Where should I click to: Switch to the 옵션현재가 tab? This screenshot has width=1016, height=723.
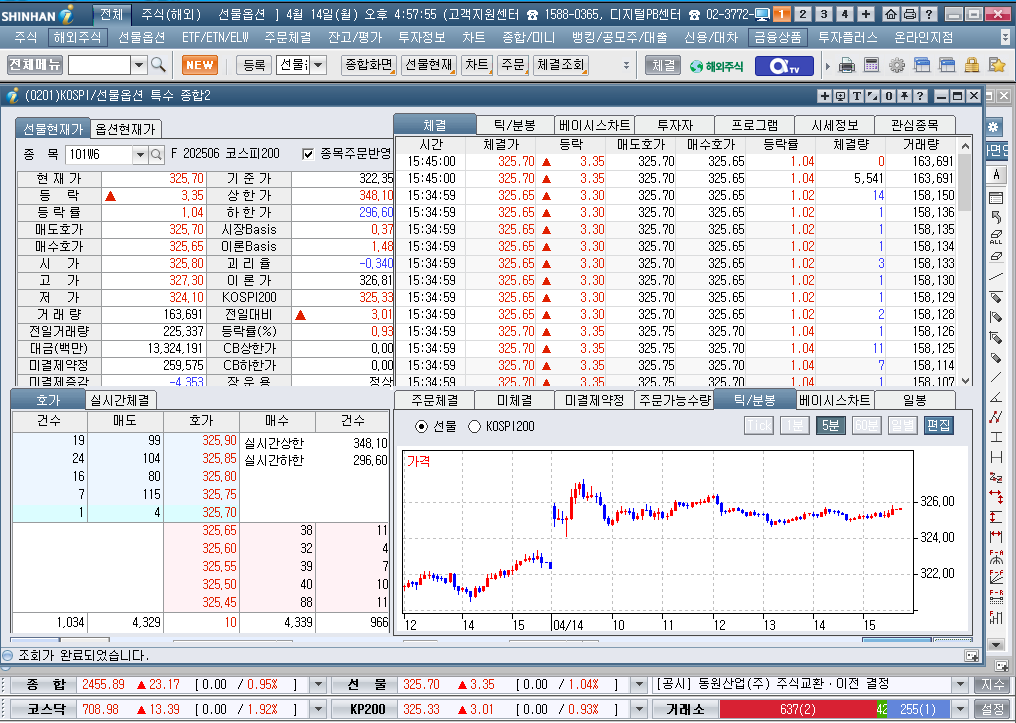[x=125, y=129]
